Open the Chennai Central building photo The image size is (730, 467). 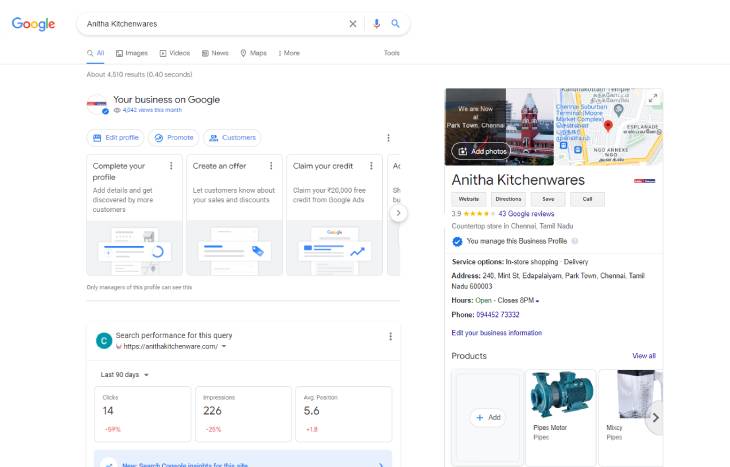[x=530, y=126]
